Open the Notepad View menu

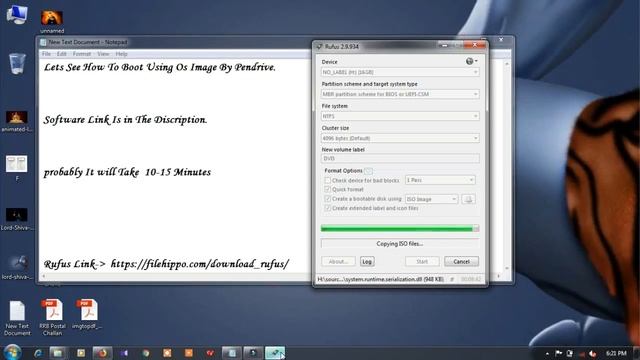tap(103, 54)
